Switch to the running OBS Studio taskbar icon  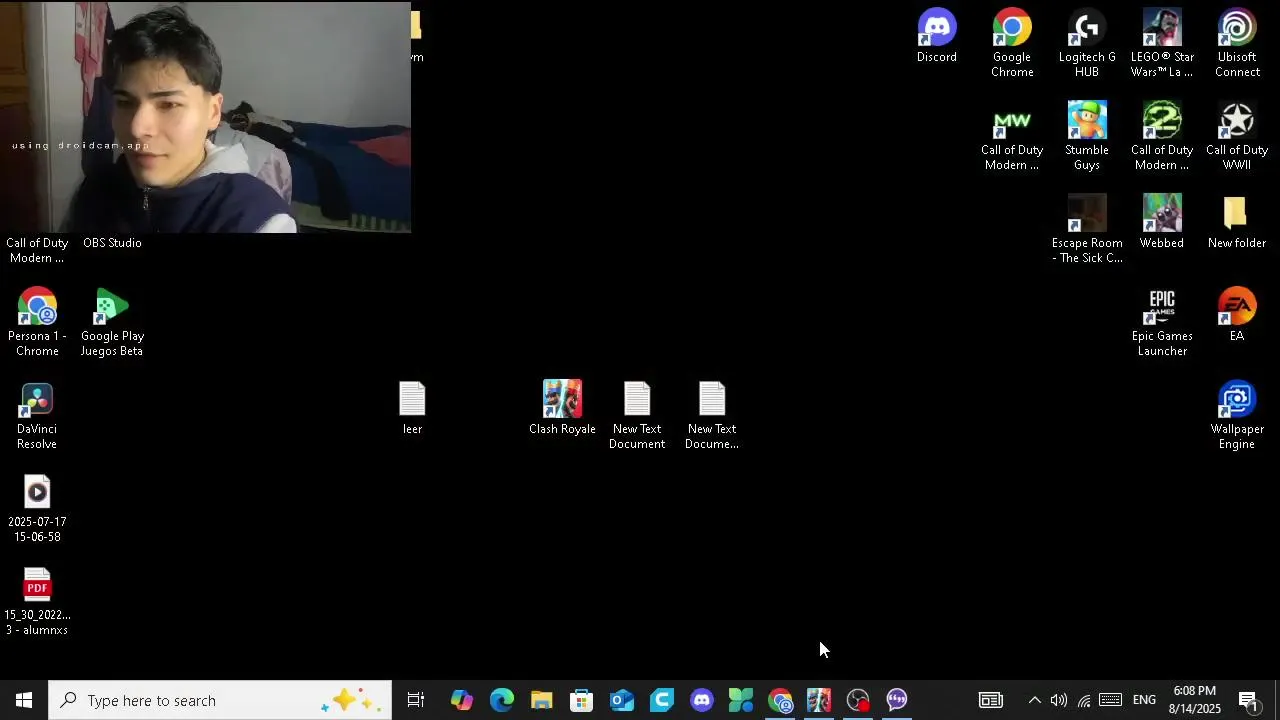click(858, 700)
